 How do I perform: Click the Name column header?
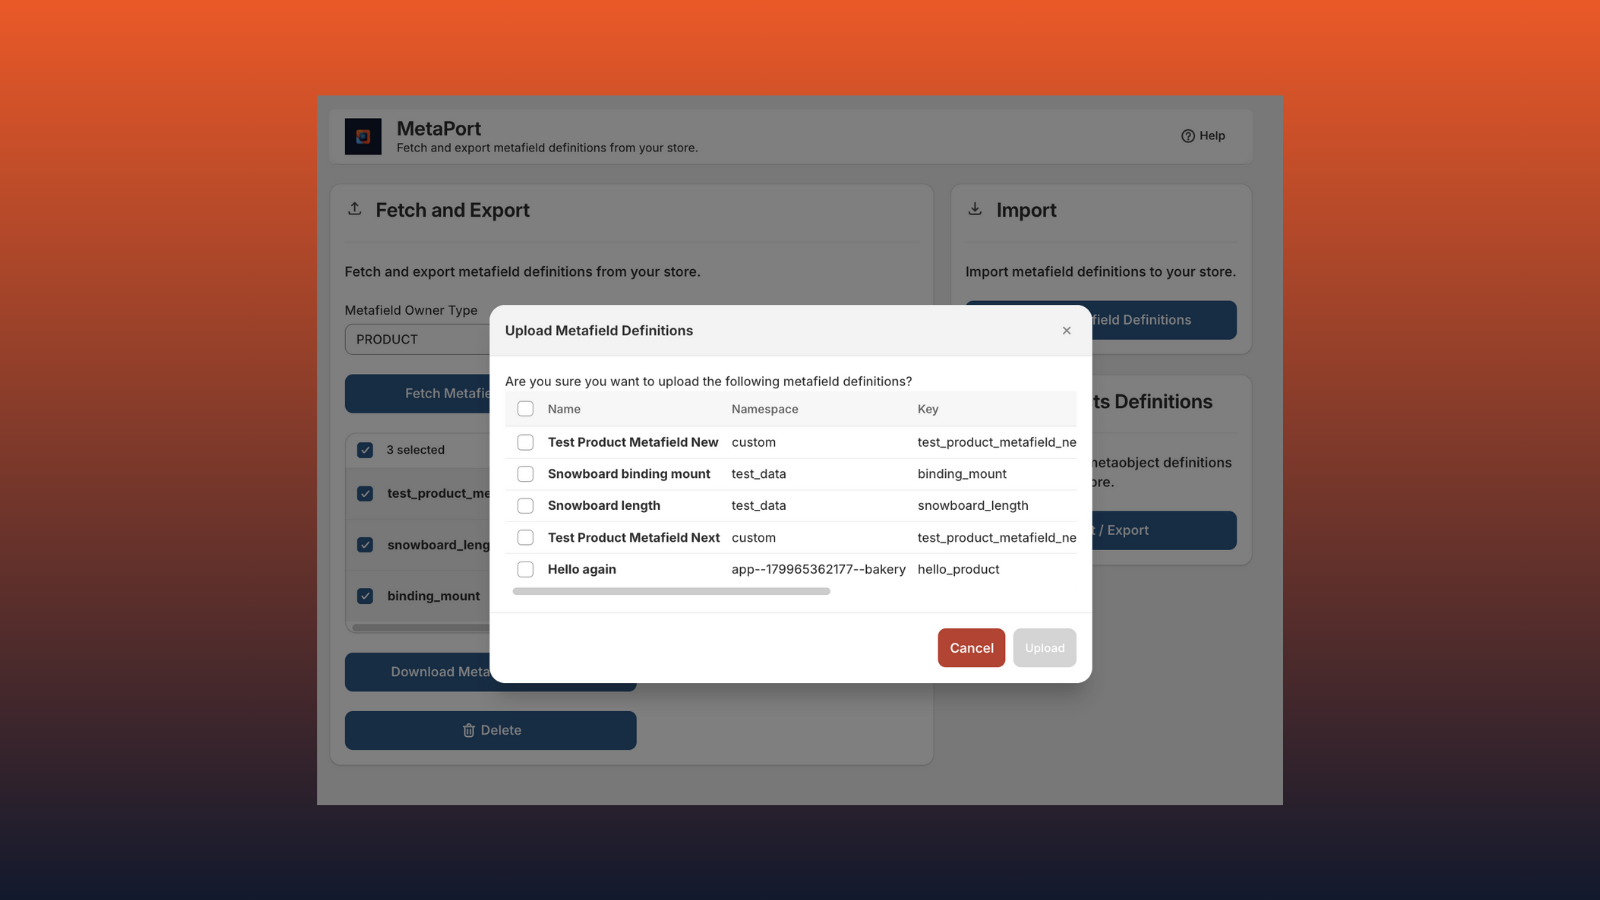(564, 409)
